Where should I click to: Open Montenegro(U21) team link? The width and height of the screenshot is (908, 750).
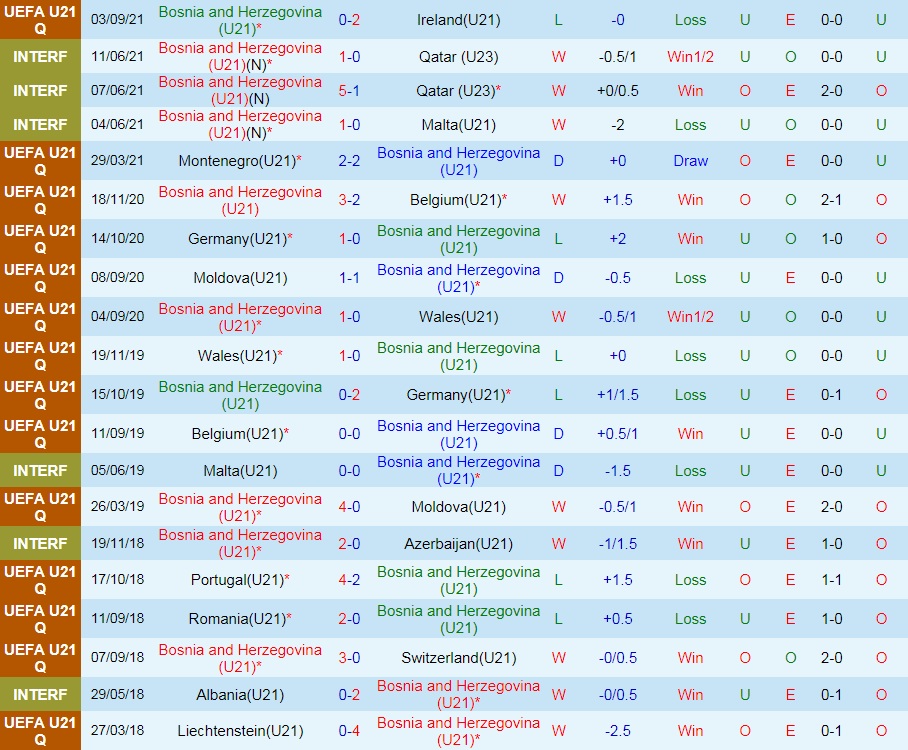coord(240,161)
